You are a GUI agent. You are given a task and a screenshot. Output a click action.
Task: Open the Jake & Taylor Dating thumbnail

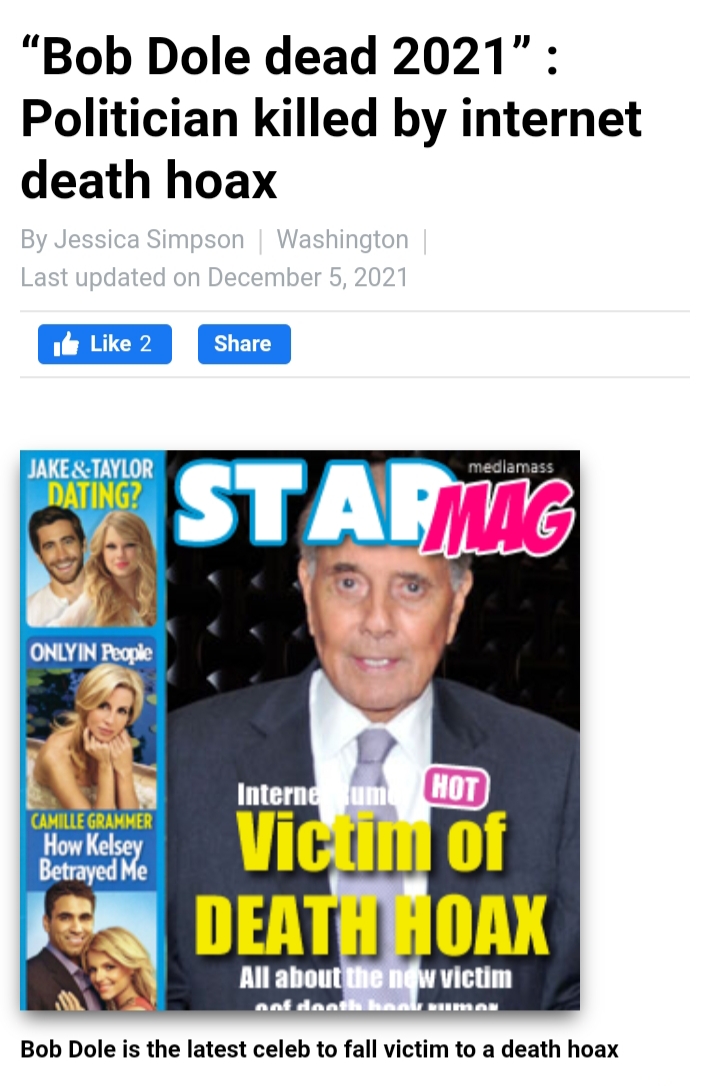click(91, 540)
